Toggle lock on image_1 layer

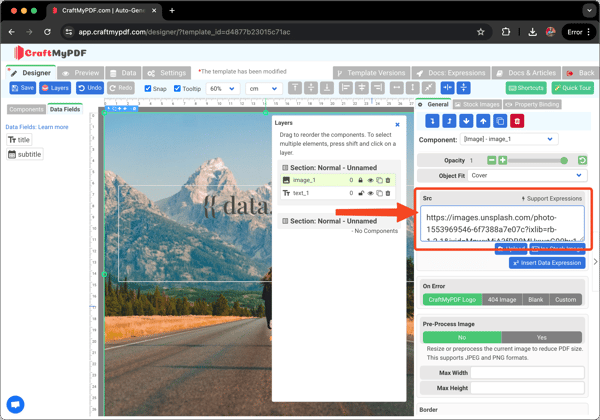[x=360, y=180]
